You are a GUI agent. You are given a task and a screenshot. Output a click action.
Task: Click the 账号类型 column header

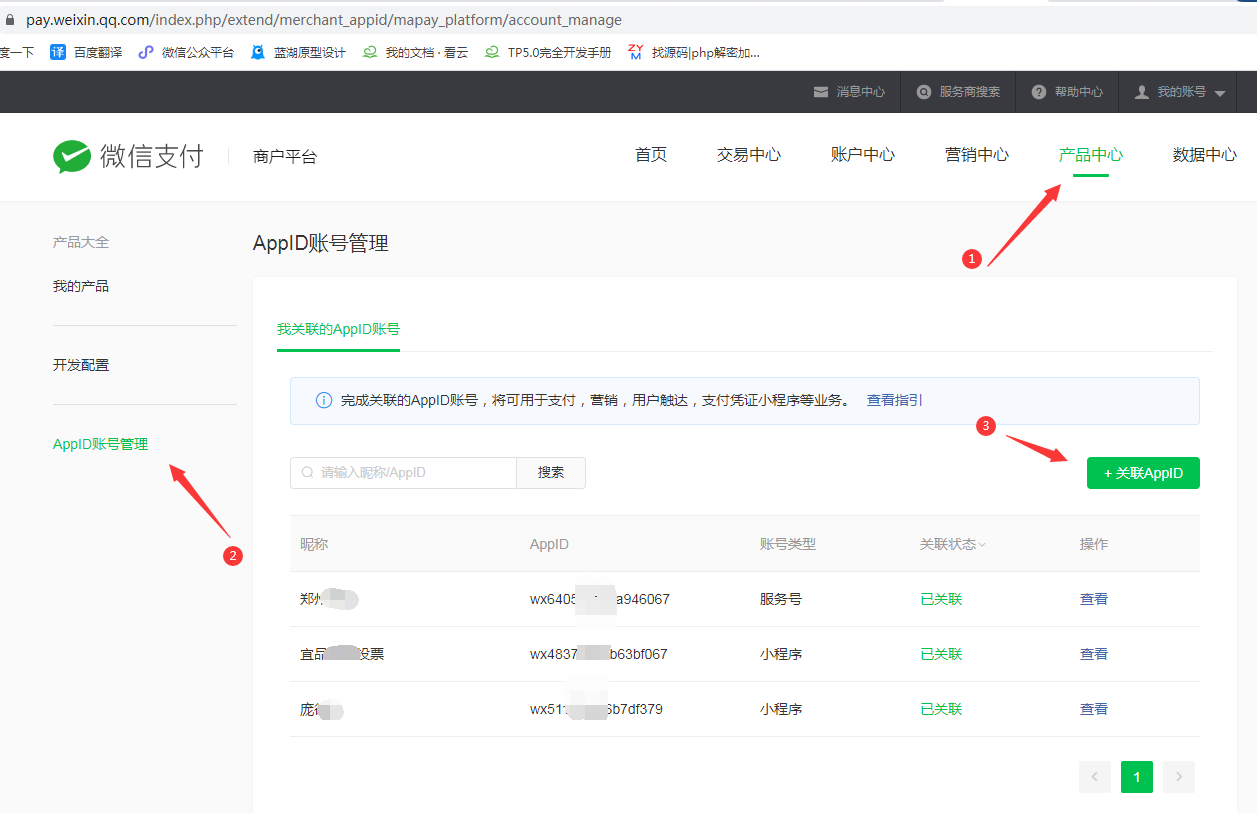tap(788, 544)
